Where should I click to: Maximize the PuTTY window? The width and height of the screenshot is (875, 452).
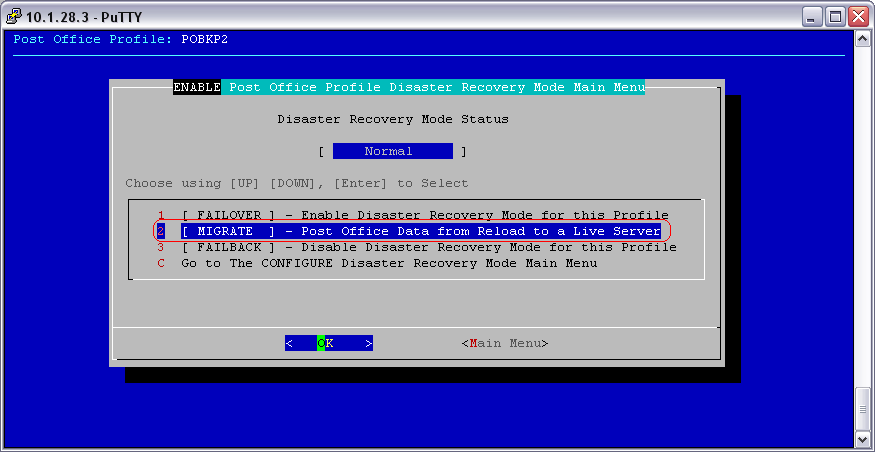[x=835, y=18]
